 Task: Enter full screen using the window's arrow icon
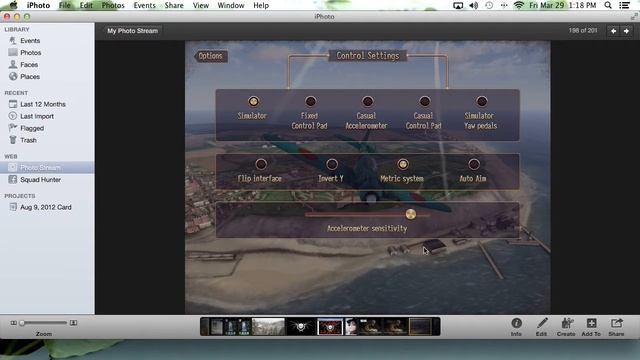tap(633, 16)
